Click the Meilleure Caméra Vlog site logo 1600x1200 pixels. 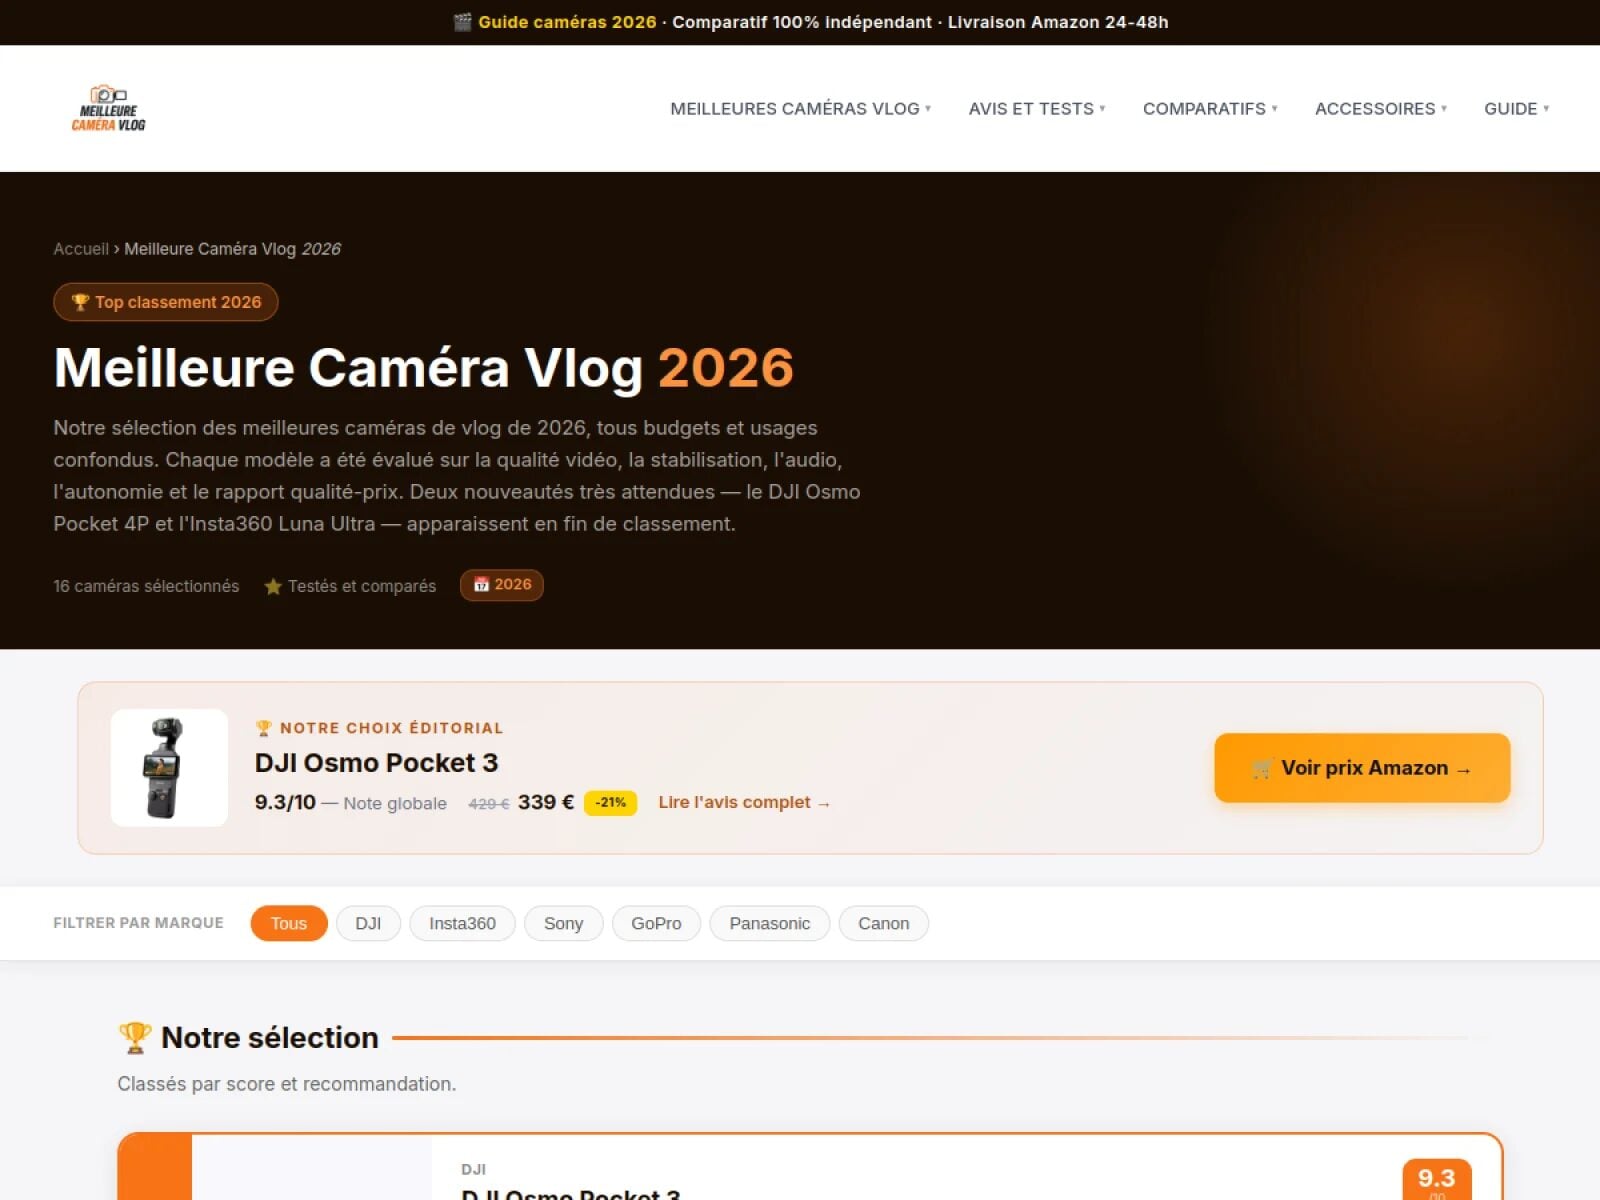108,108
